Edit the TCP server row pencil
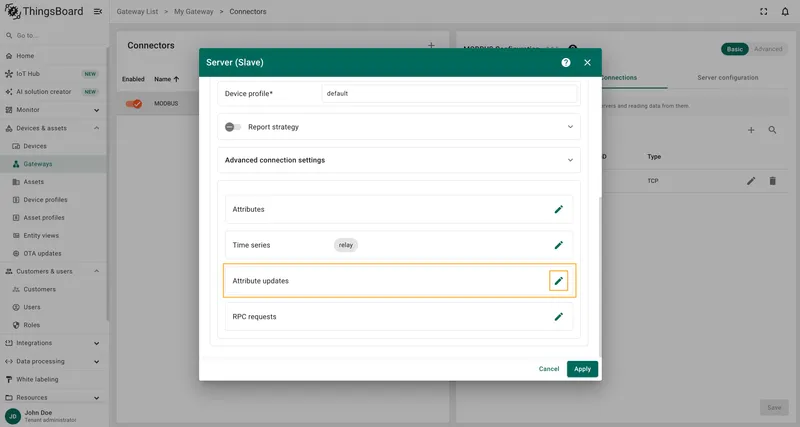This screenshot has width=800, height=427. tap(751, 181)
